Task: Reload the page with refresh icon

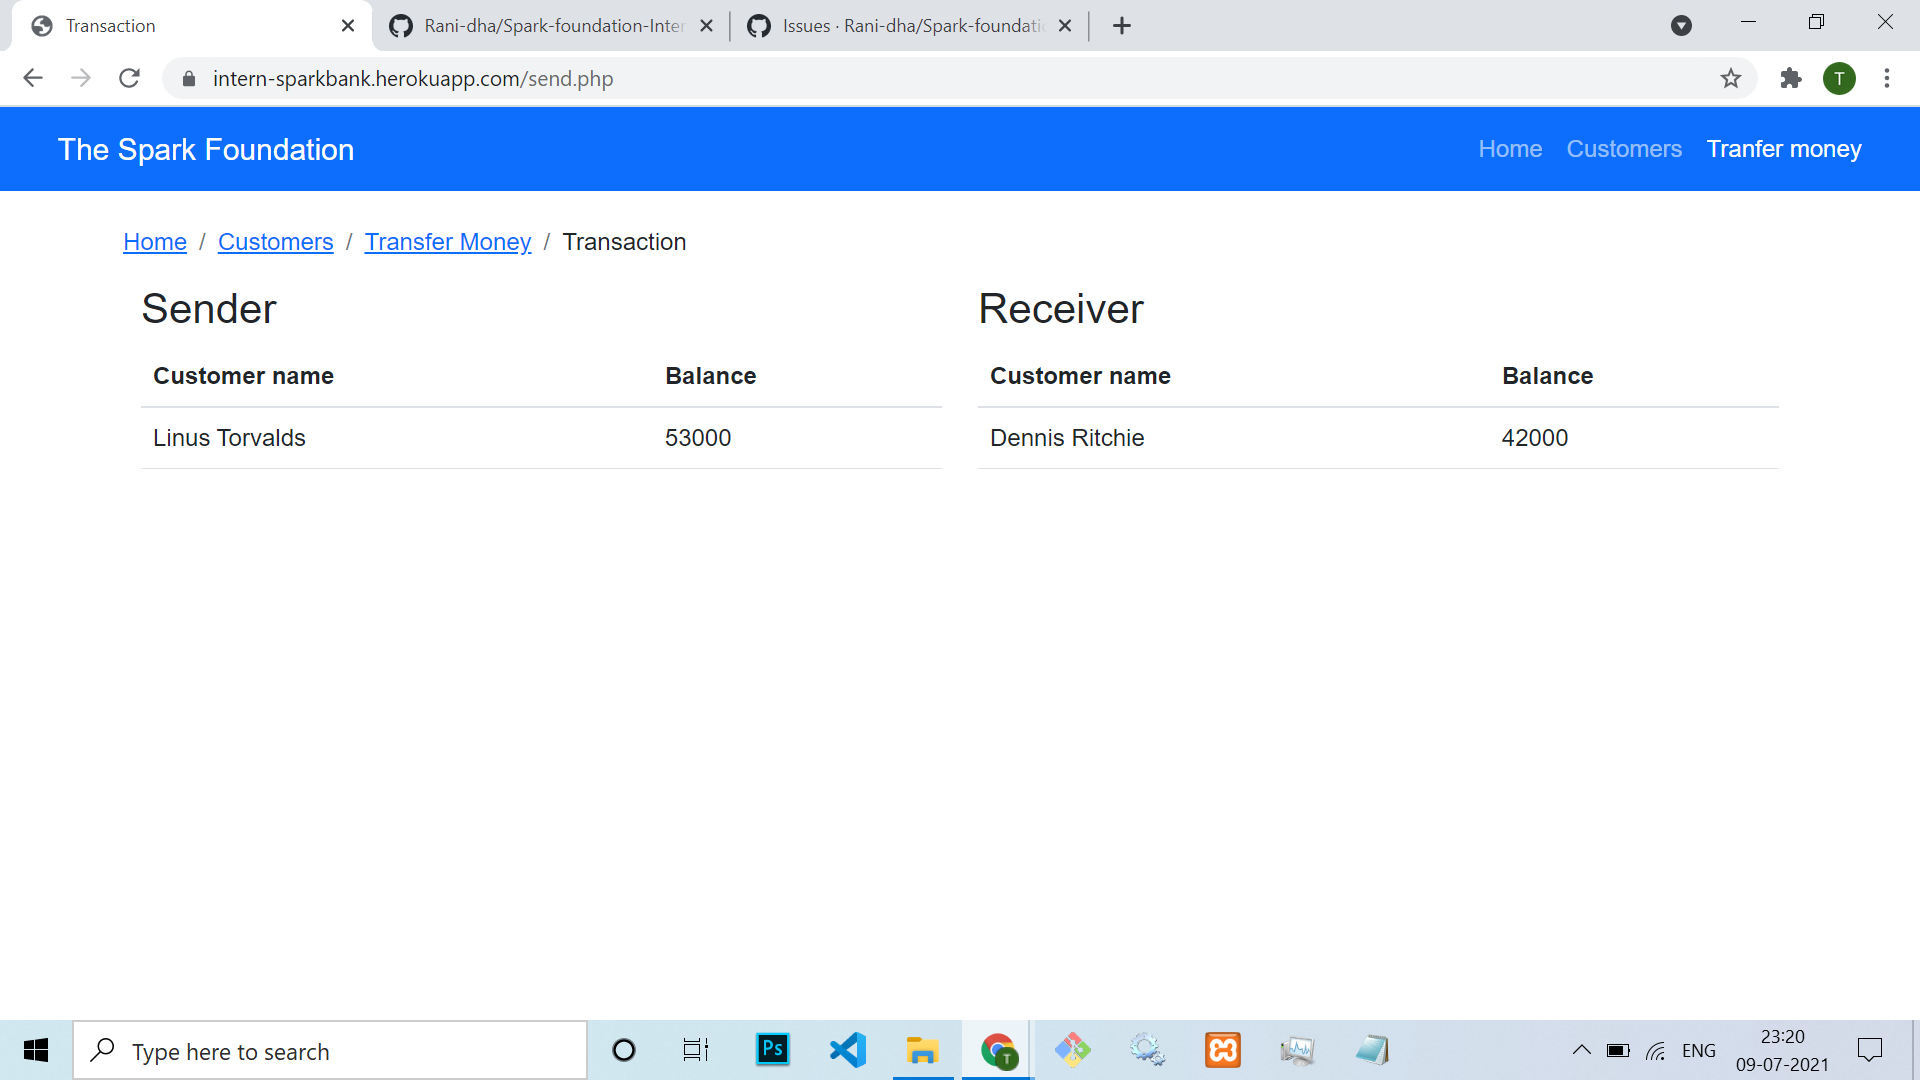Action: pyautogui.click(x=129, y=78)
